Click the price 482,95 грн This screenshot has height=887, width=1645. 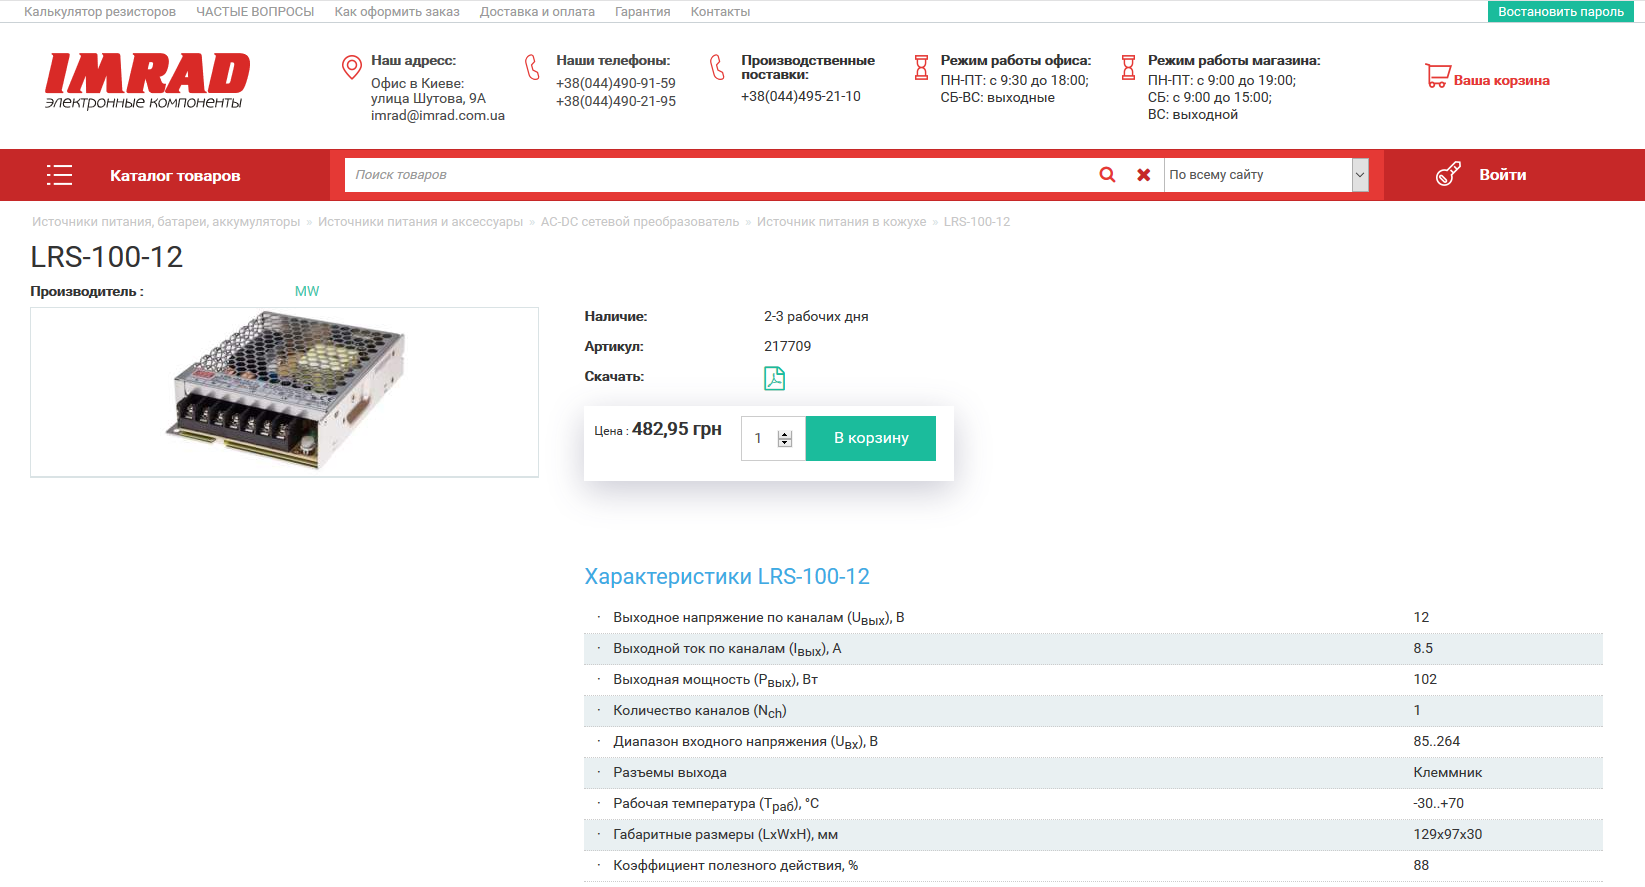677,429
